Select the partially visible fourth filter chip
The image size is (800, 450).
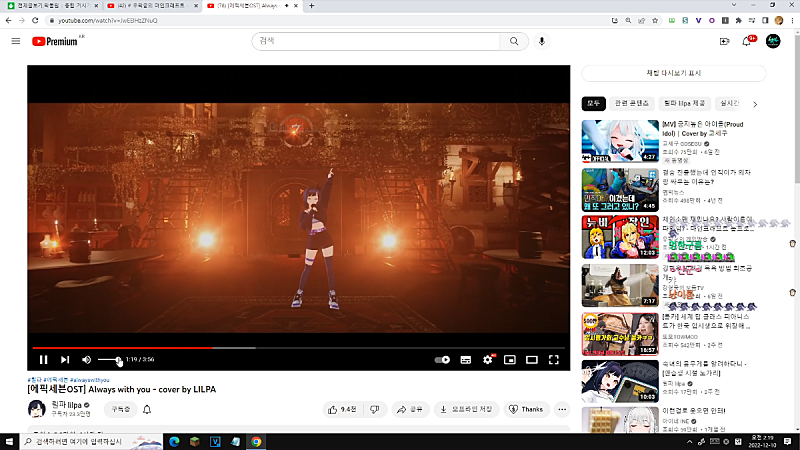729,104
